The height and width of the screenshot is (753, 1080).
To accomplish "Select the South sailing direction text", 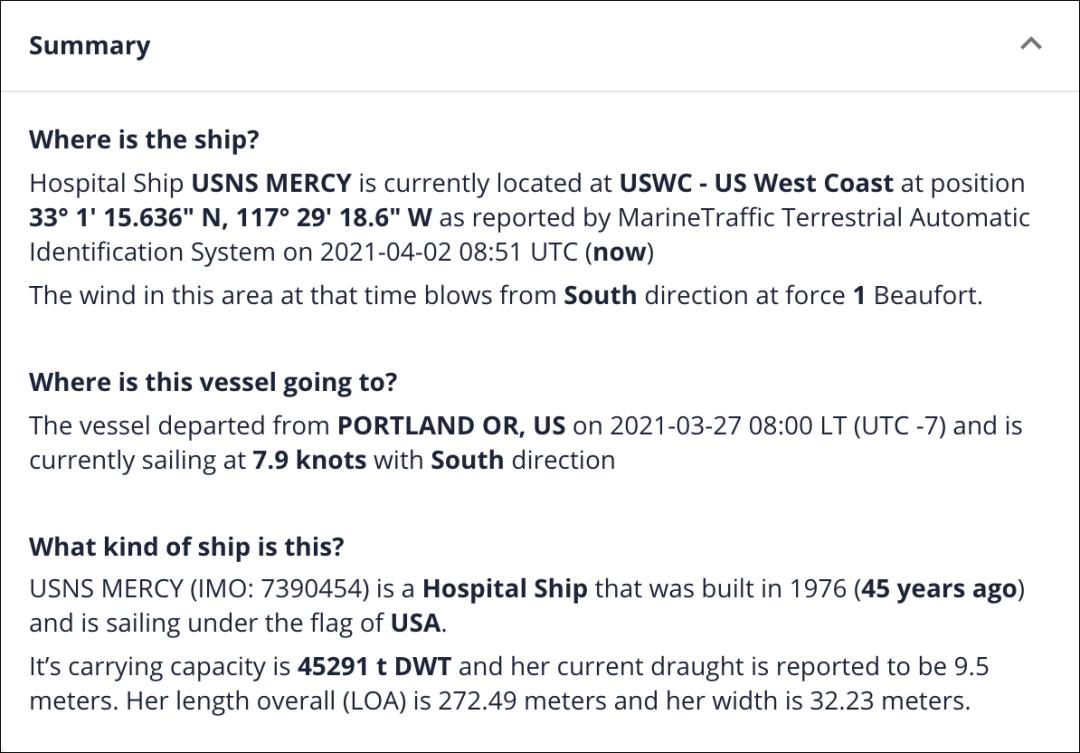I will [x=467, y=460].
